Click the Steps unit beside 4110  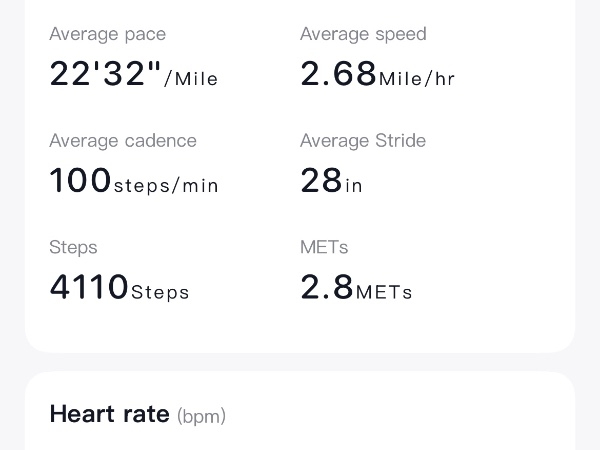click(160, 293)
